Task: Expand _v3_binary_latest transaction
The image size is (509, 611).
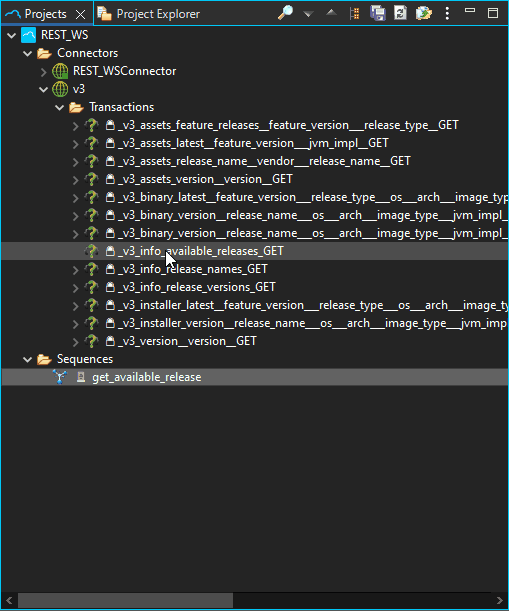Action: [76, 198]
